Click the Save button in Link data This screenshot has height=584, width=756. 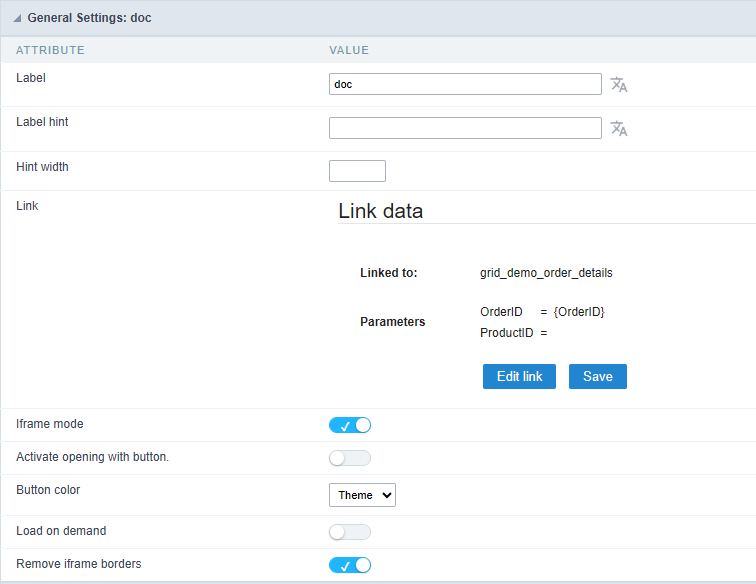pos(598,376)
